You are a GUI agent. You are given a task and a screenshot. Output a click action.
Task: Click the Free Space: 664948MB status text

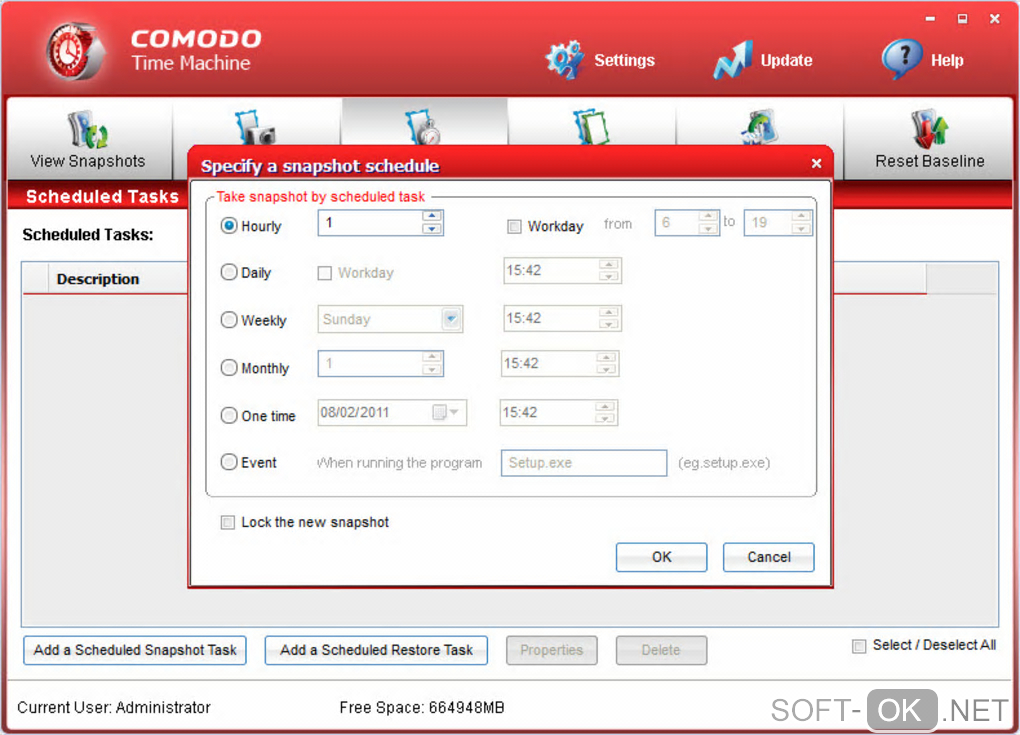coord(422,707)
